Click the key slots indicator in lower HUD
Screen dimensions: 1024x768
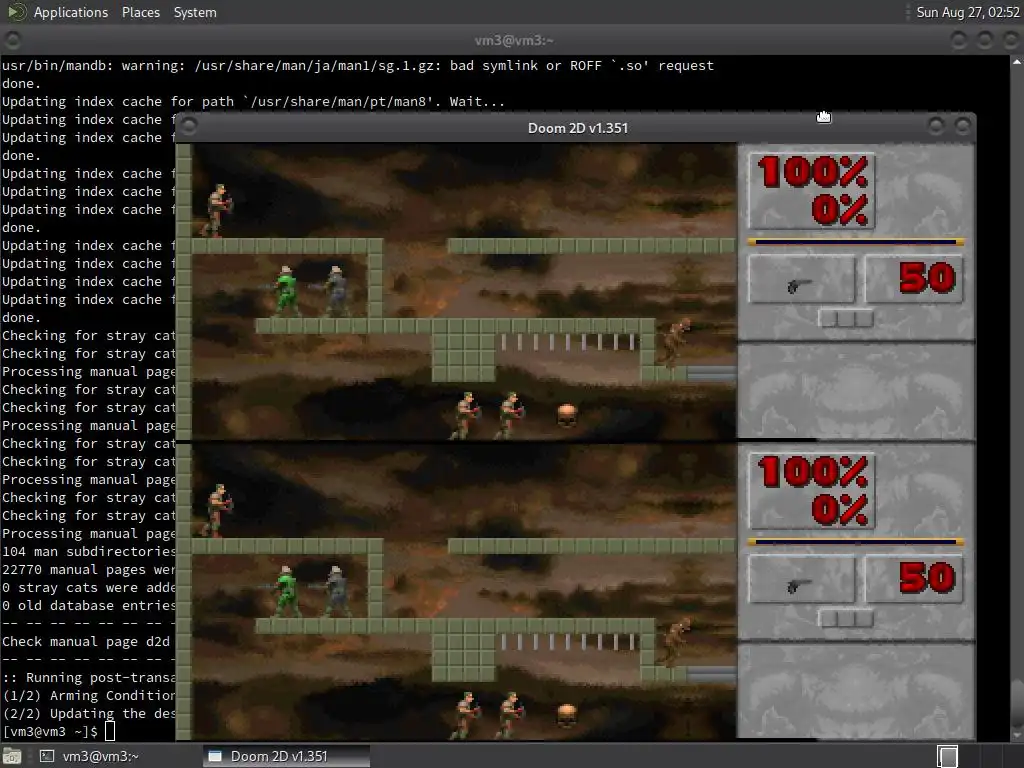846,618
